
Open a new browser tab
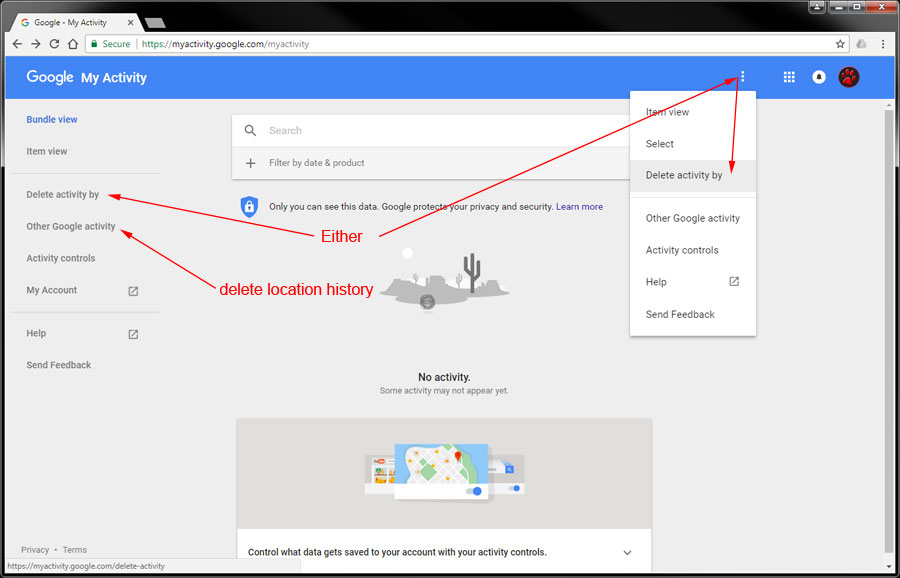pos(155,23)
